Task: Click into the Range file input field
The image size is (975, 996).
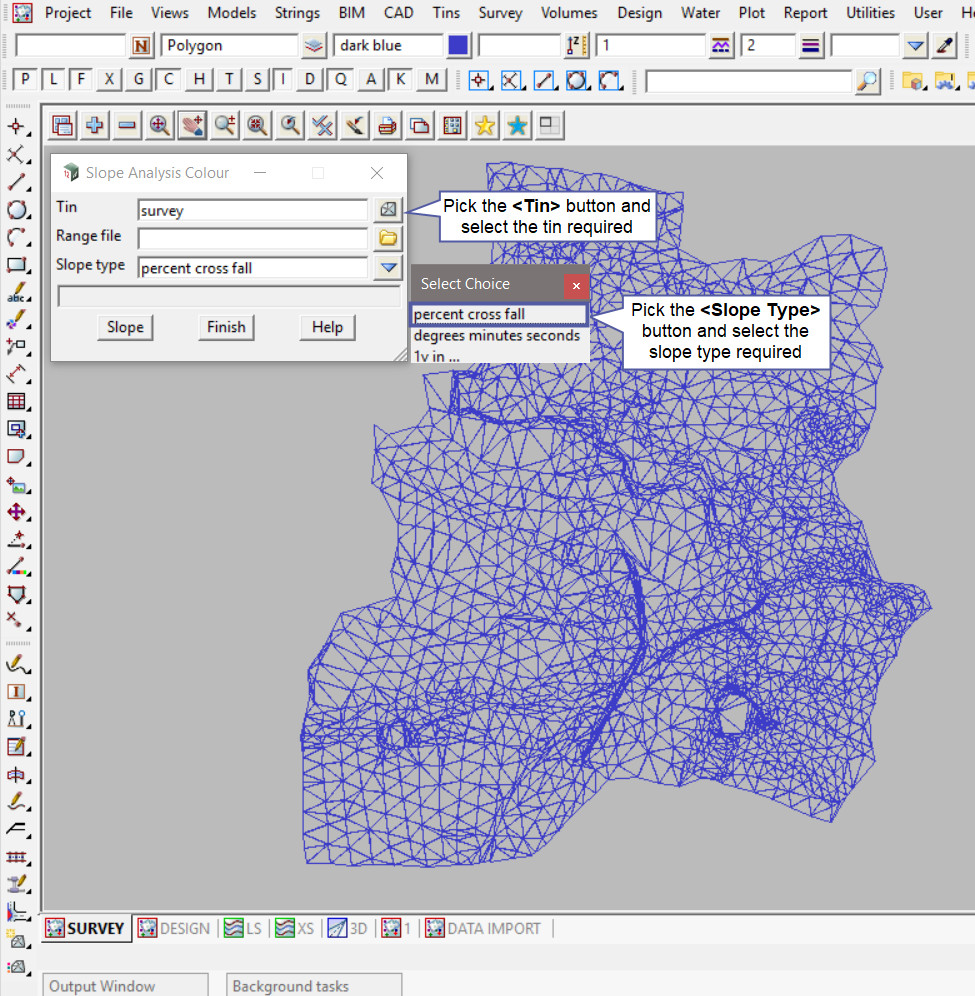Action: click(x=252, y=238)
